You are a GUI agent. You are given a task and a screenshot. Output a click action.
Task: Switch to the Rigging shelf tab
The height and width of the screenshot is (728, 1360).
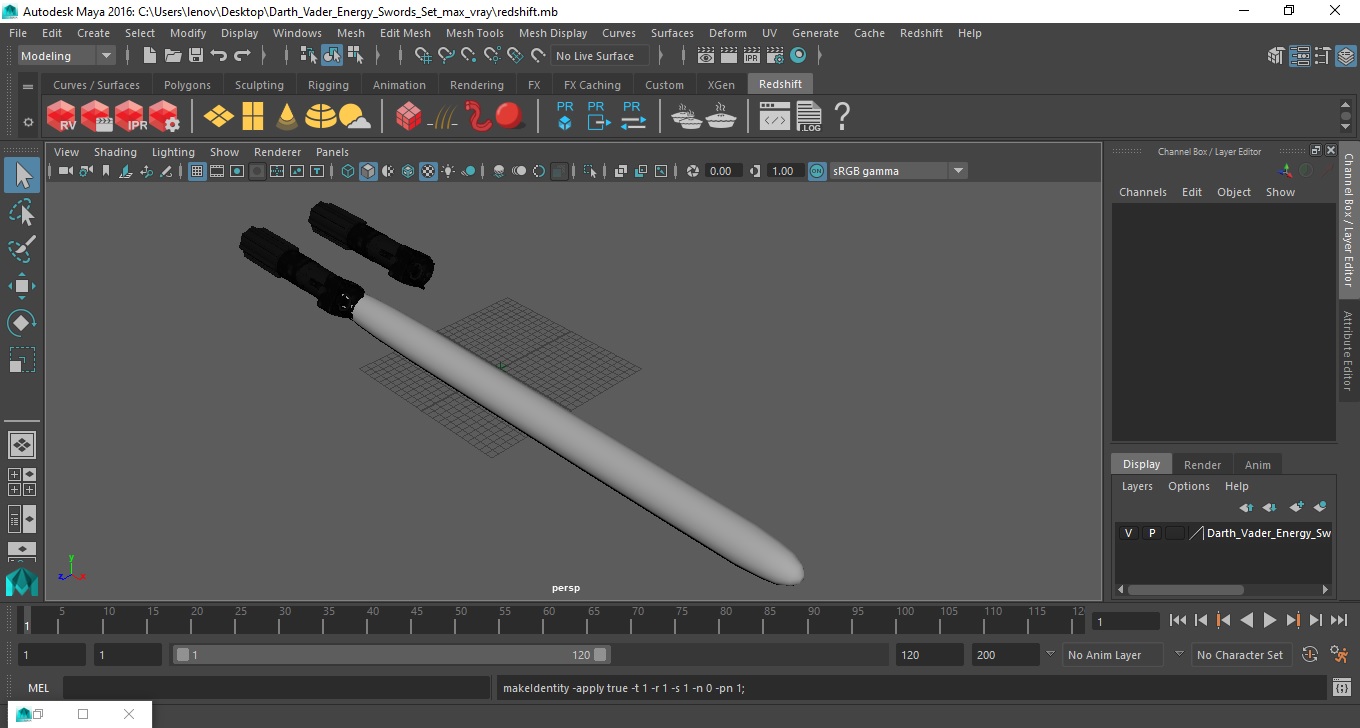[x=328, y=85]
